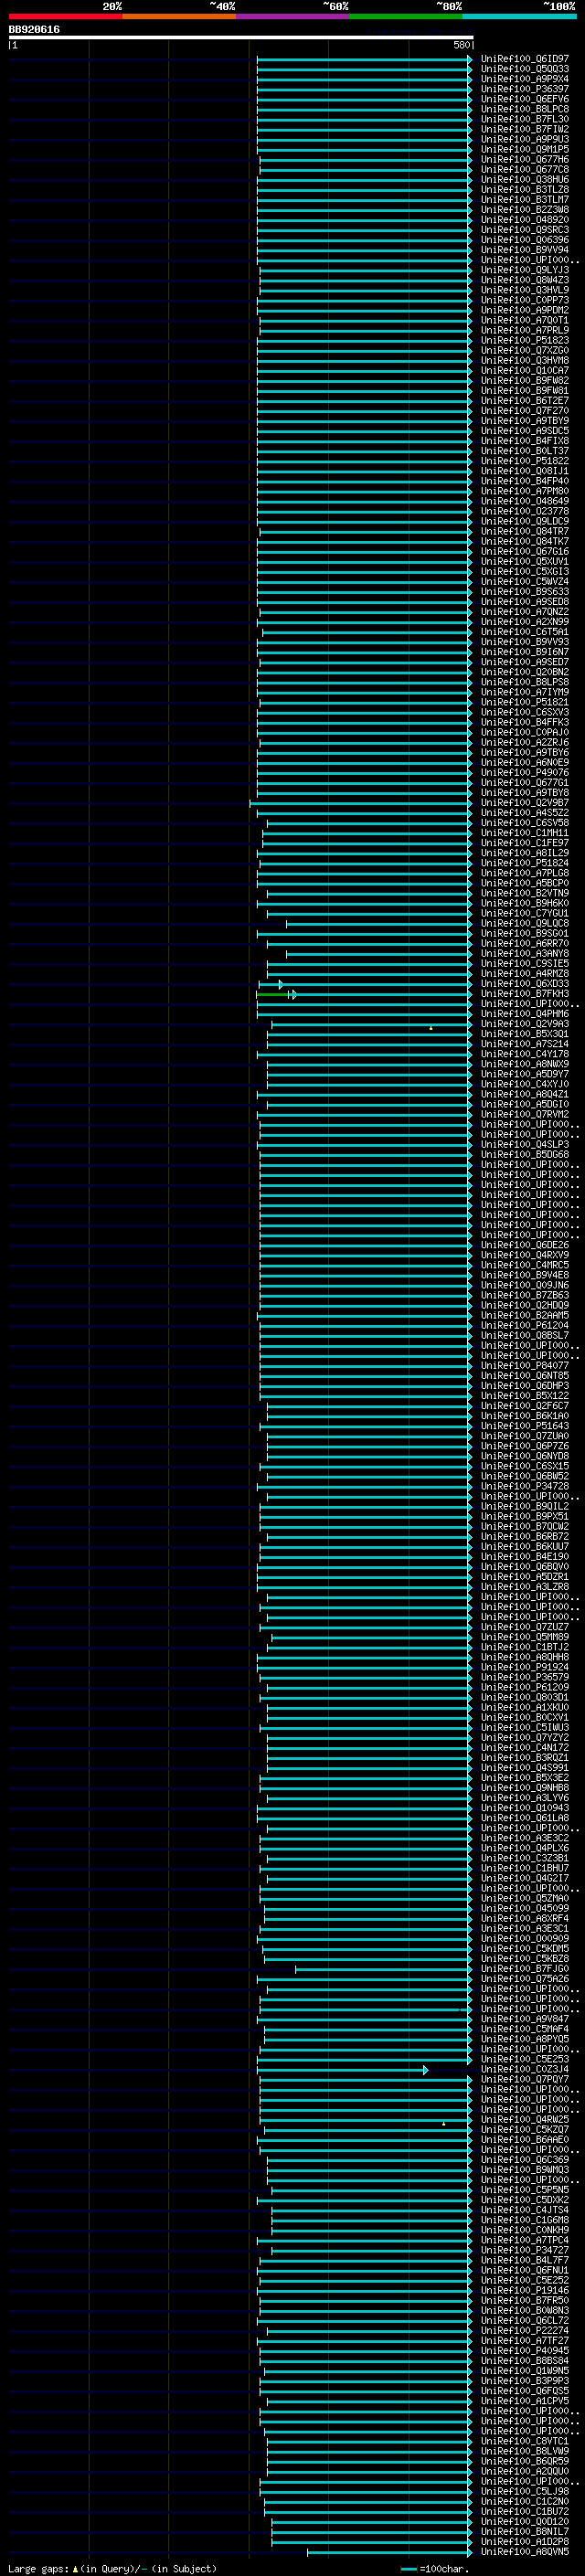Open hit UniRef100_Q6ID97

point(525,59)
